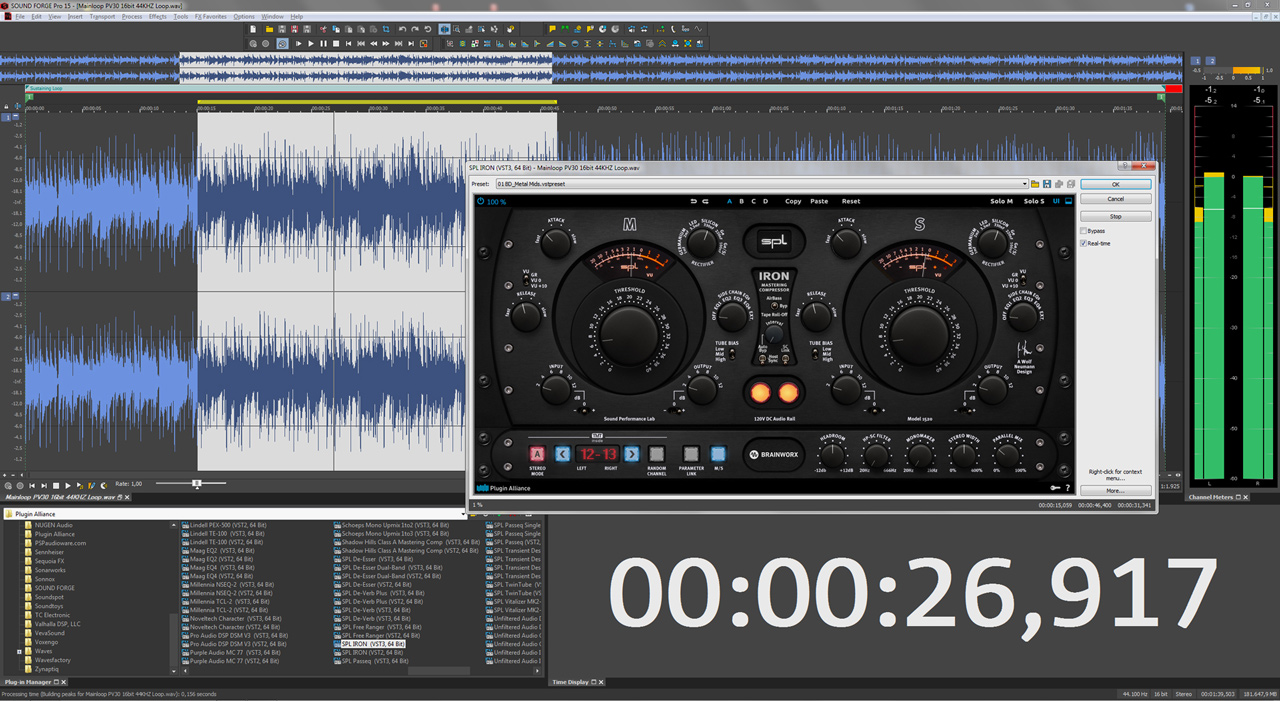Click the Rate slider handle
Viewport: 1280px width, 701px height.
tap(197, 484)
